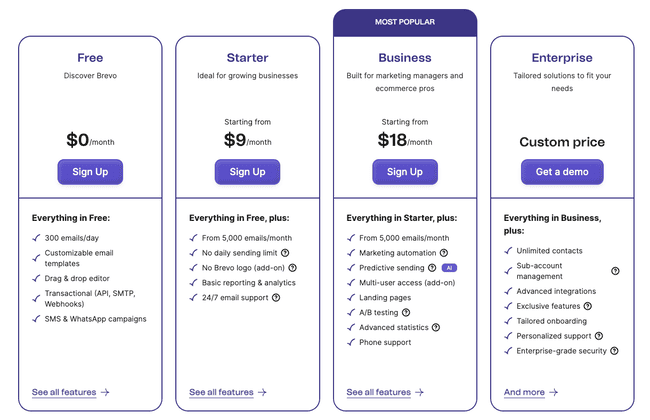Click the AI badge next to Predictive sending
Screen dimensions: 650x420
pos(449,268)
